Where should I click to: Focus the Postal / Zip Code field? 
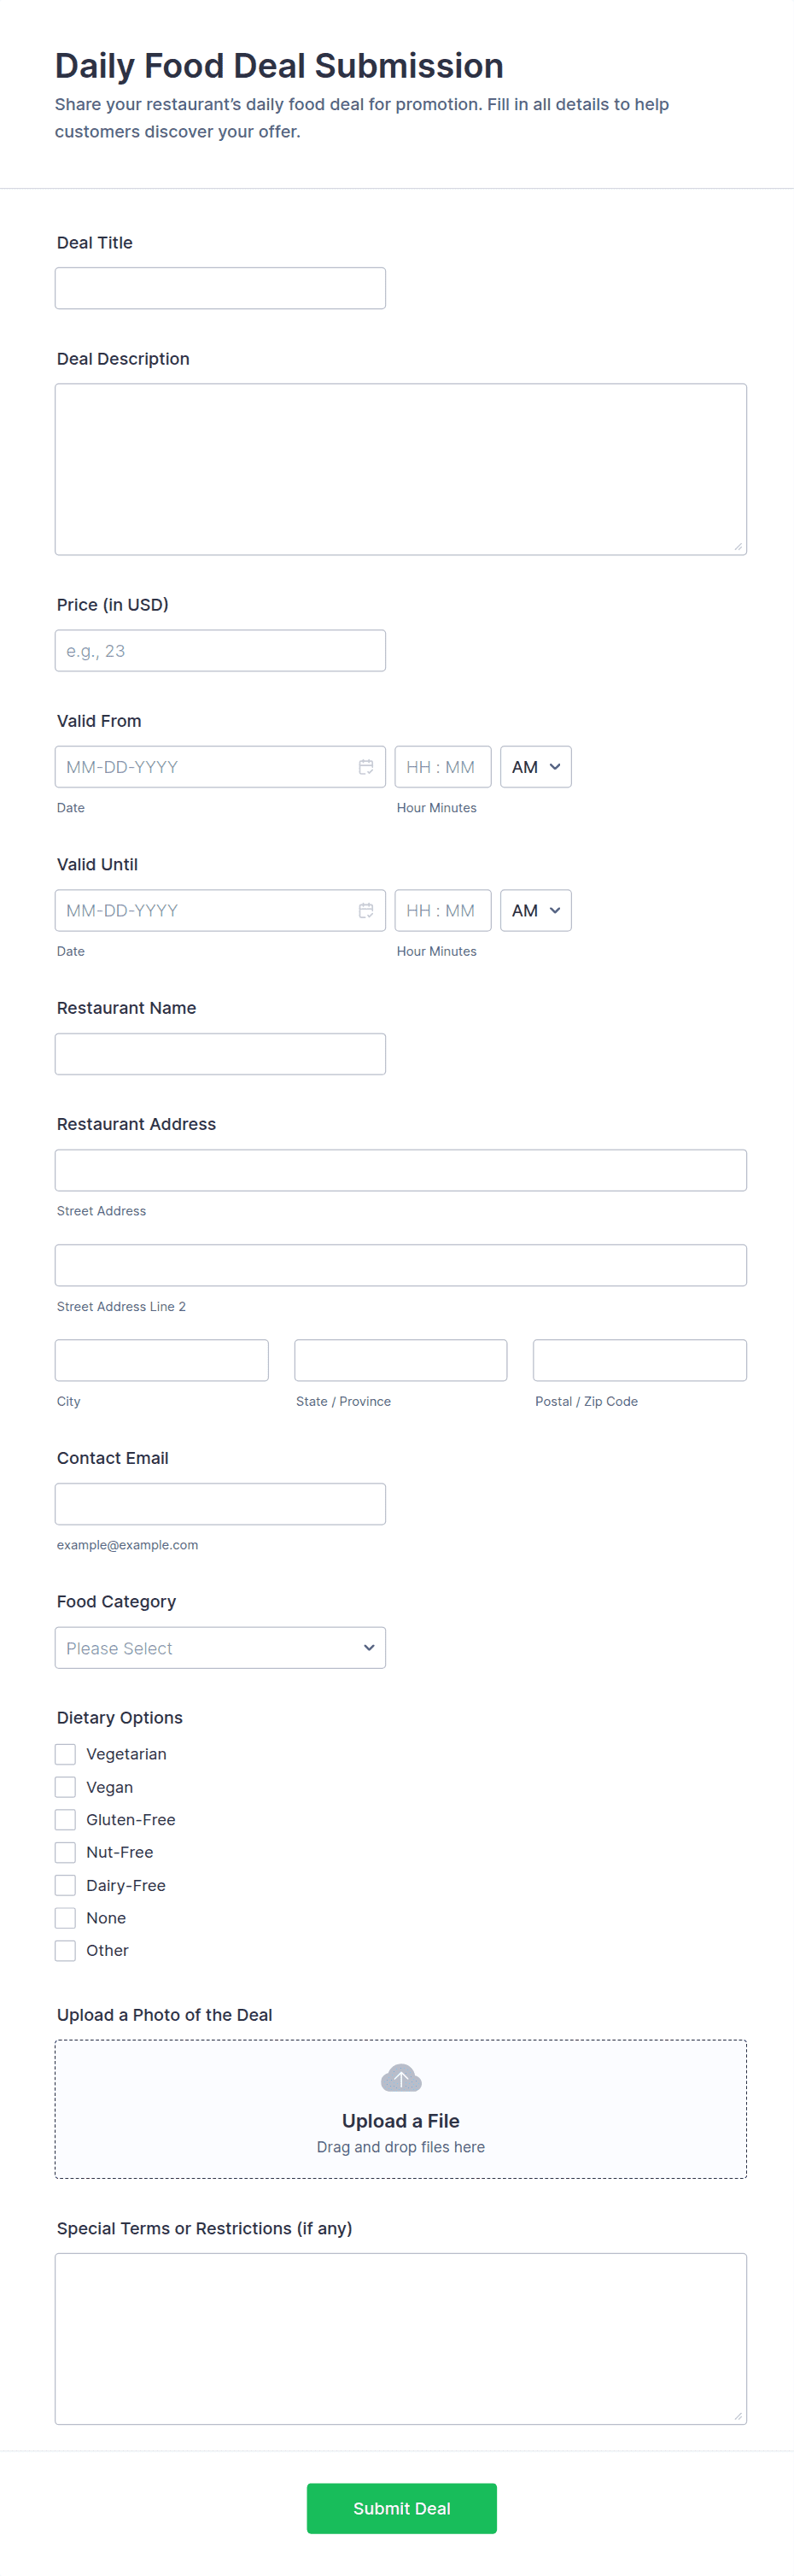[x=639, y=1360]
